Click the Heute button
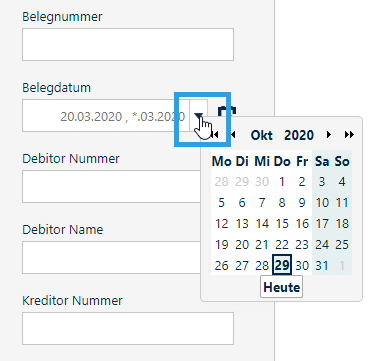The image size is (383, 361). pos(282,287)
